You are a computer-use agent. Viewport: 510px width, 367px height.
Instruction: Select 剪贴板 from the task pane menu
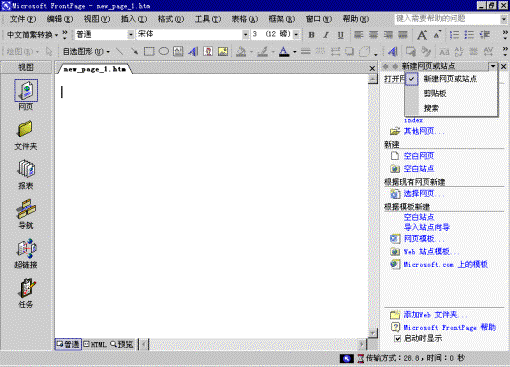pyautogui.click(x=435, y=94)
